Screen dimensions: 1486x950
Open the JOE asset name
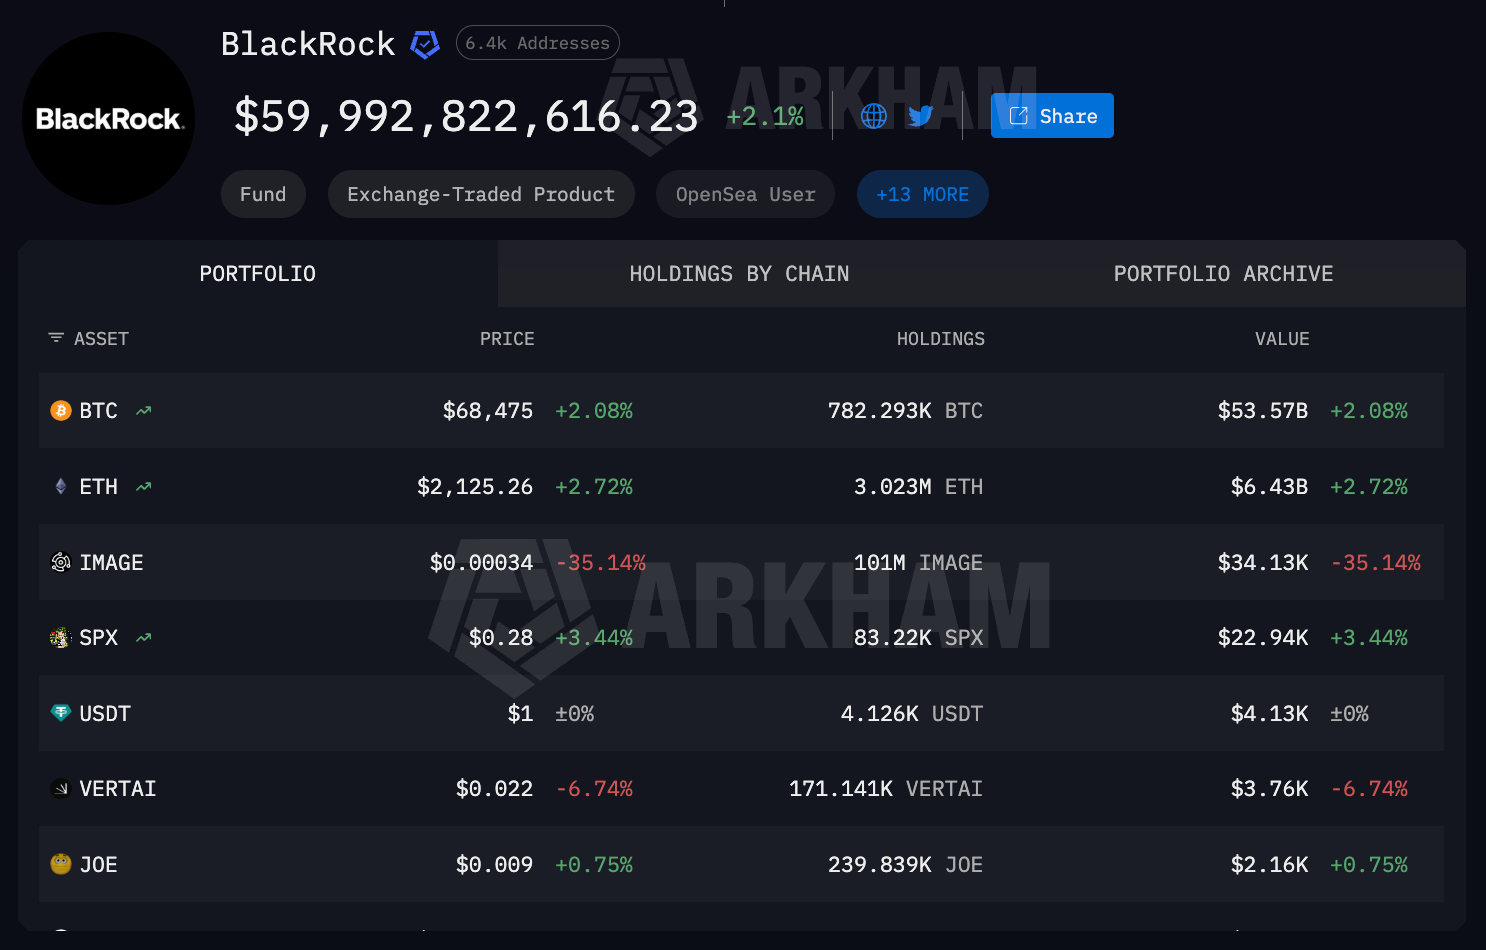(x=99, y=865)
